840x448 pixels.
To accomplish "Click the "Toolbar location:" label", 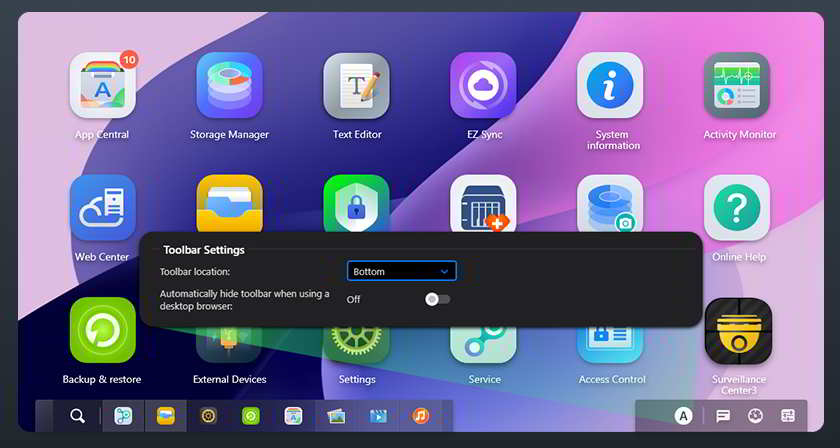I will (x=195, y=272).
